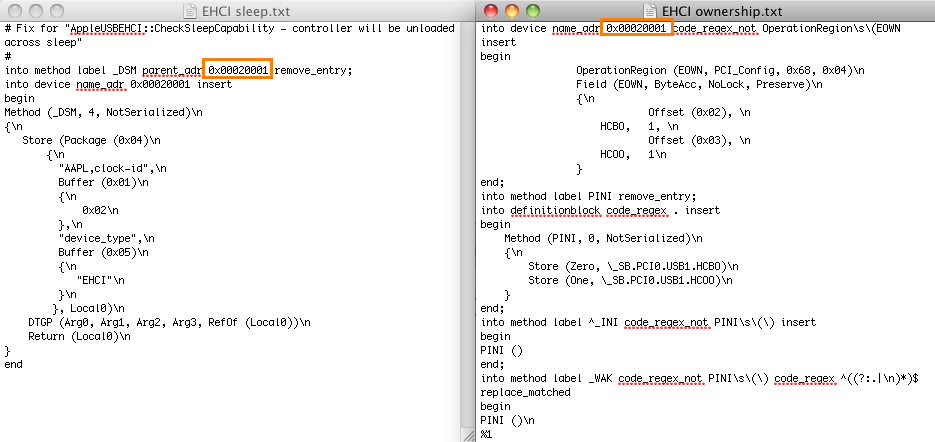Close the EHCI ownership.txt window with red button

(x=491, y=11)
